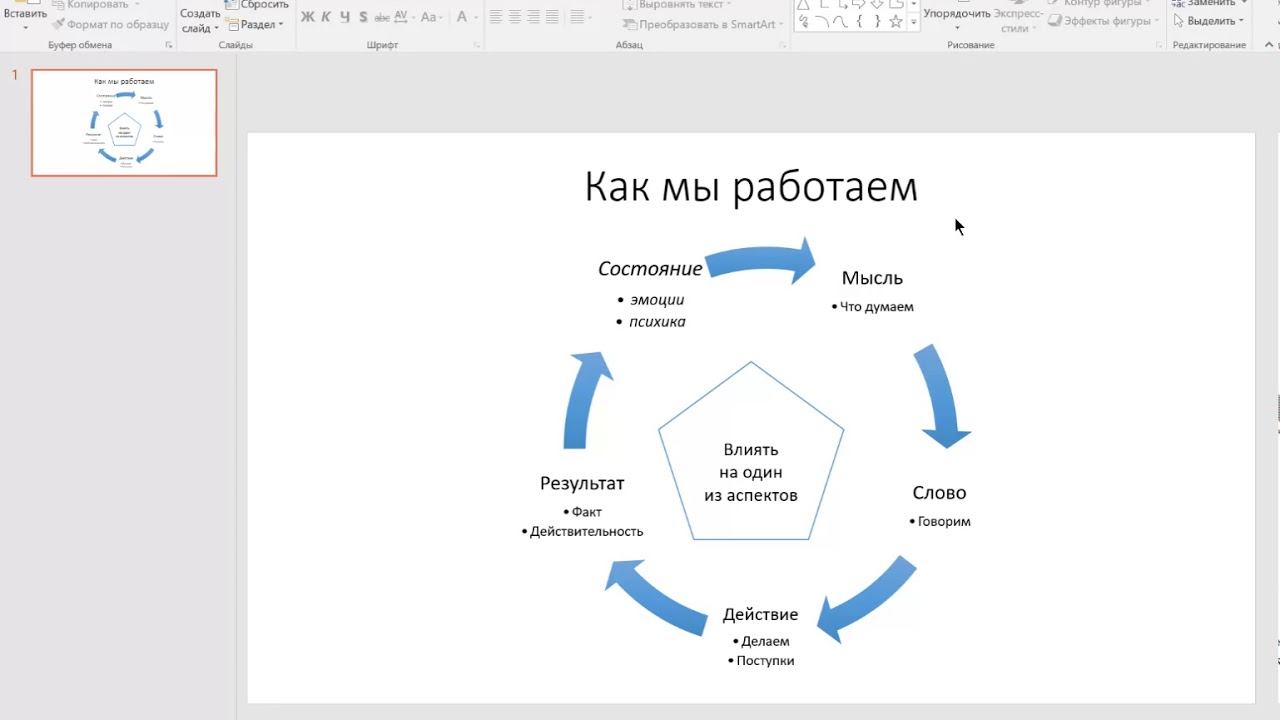Click Выровнять текст option
Image resolution: width=1280 pixels, height=720 pixels.
click(678, 5)
